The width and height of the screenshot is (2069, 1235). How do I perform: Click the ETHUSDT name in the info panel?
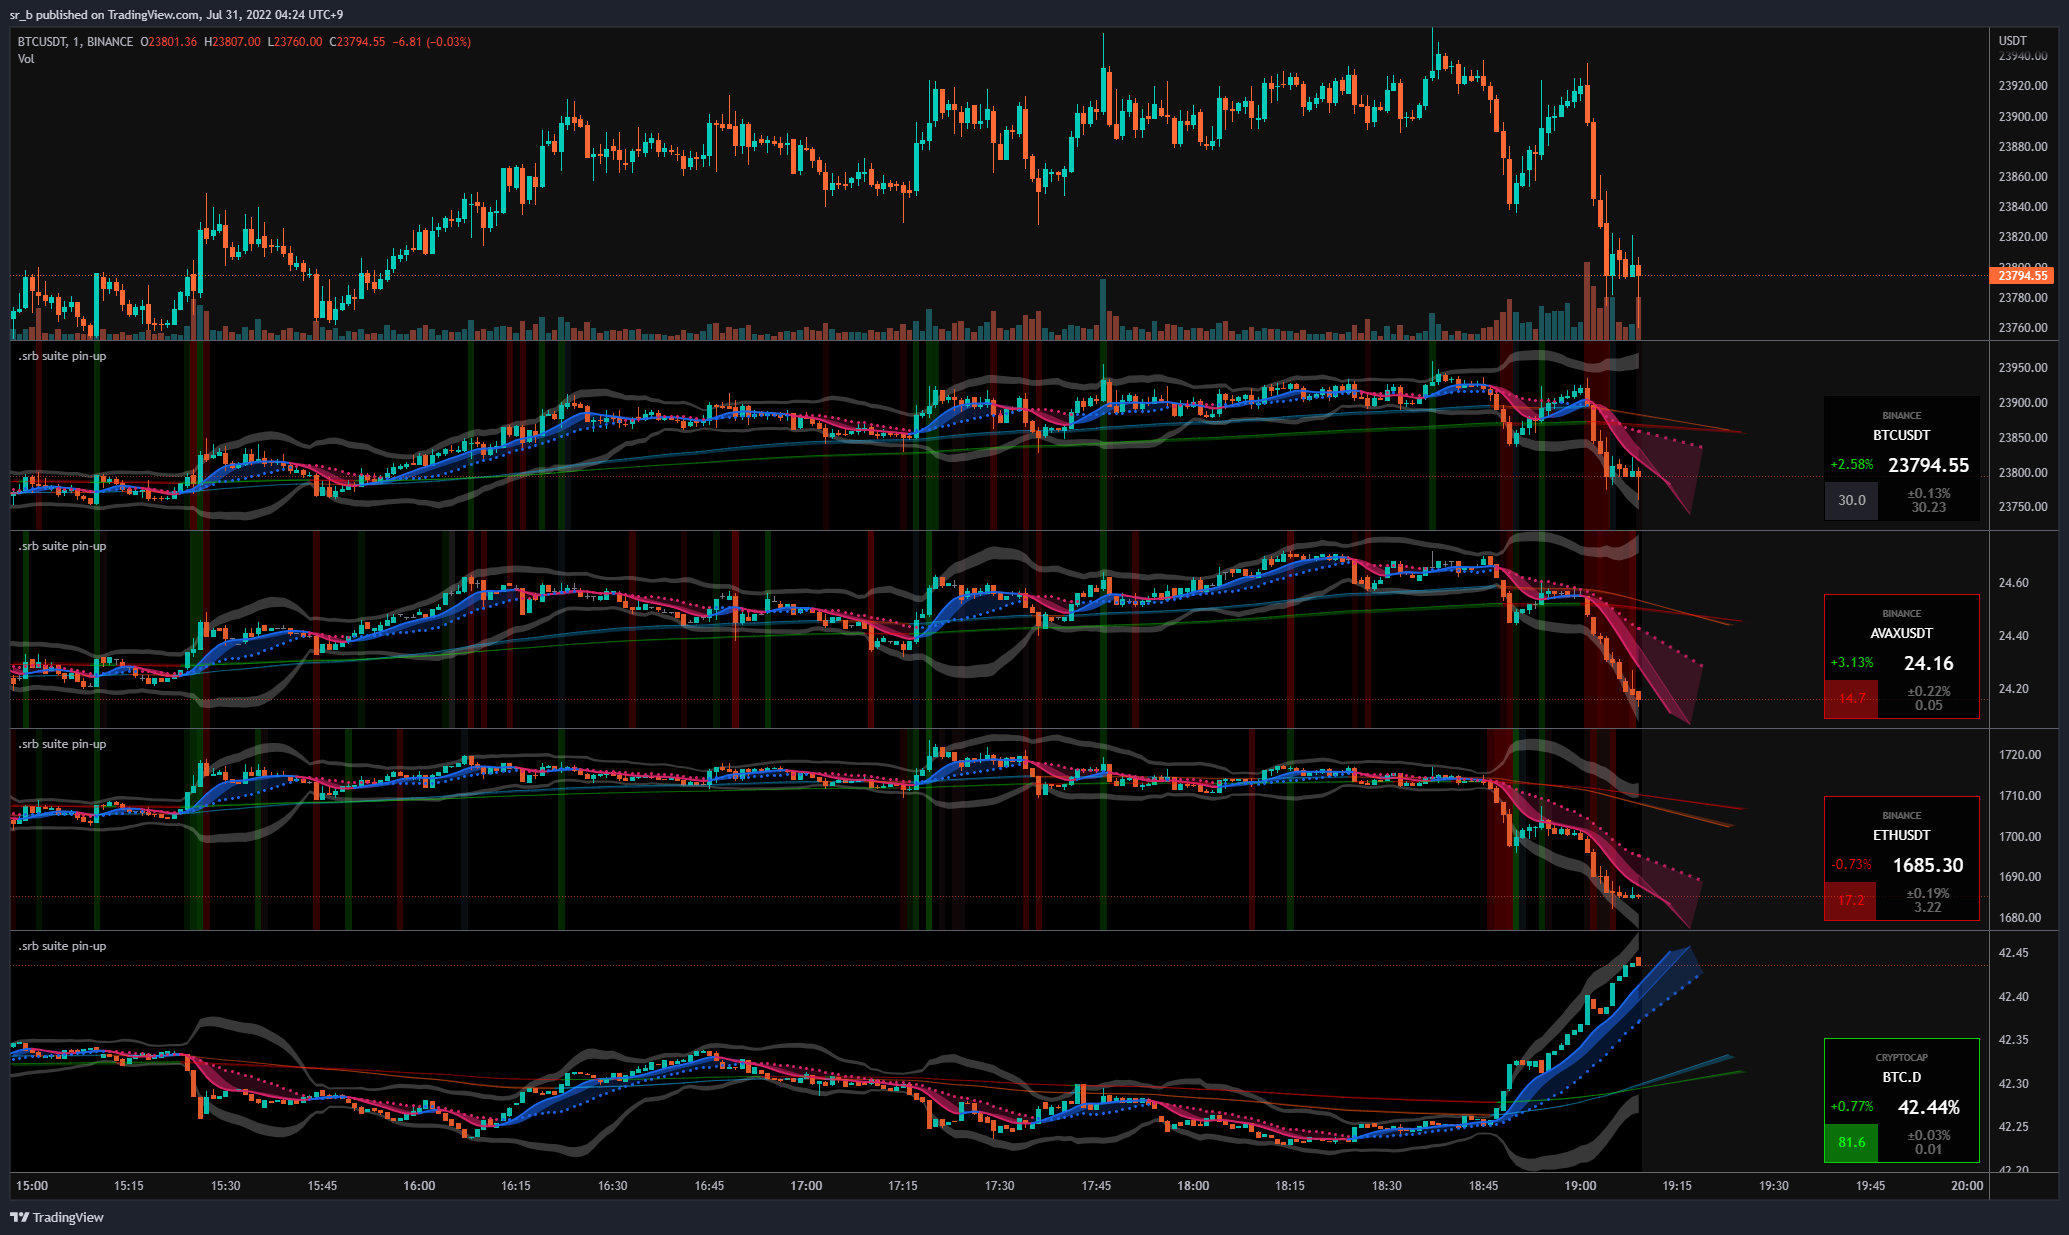1901,835
